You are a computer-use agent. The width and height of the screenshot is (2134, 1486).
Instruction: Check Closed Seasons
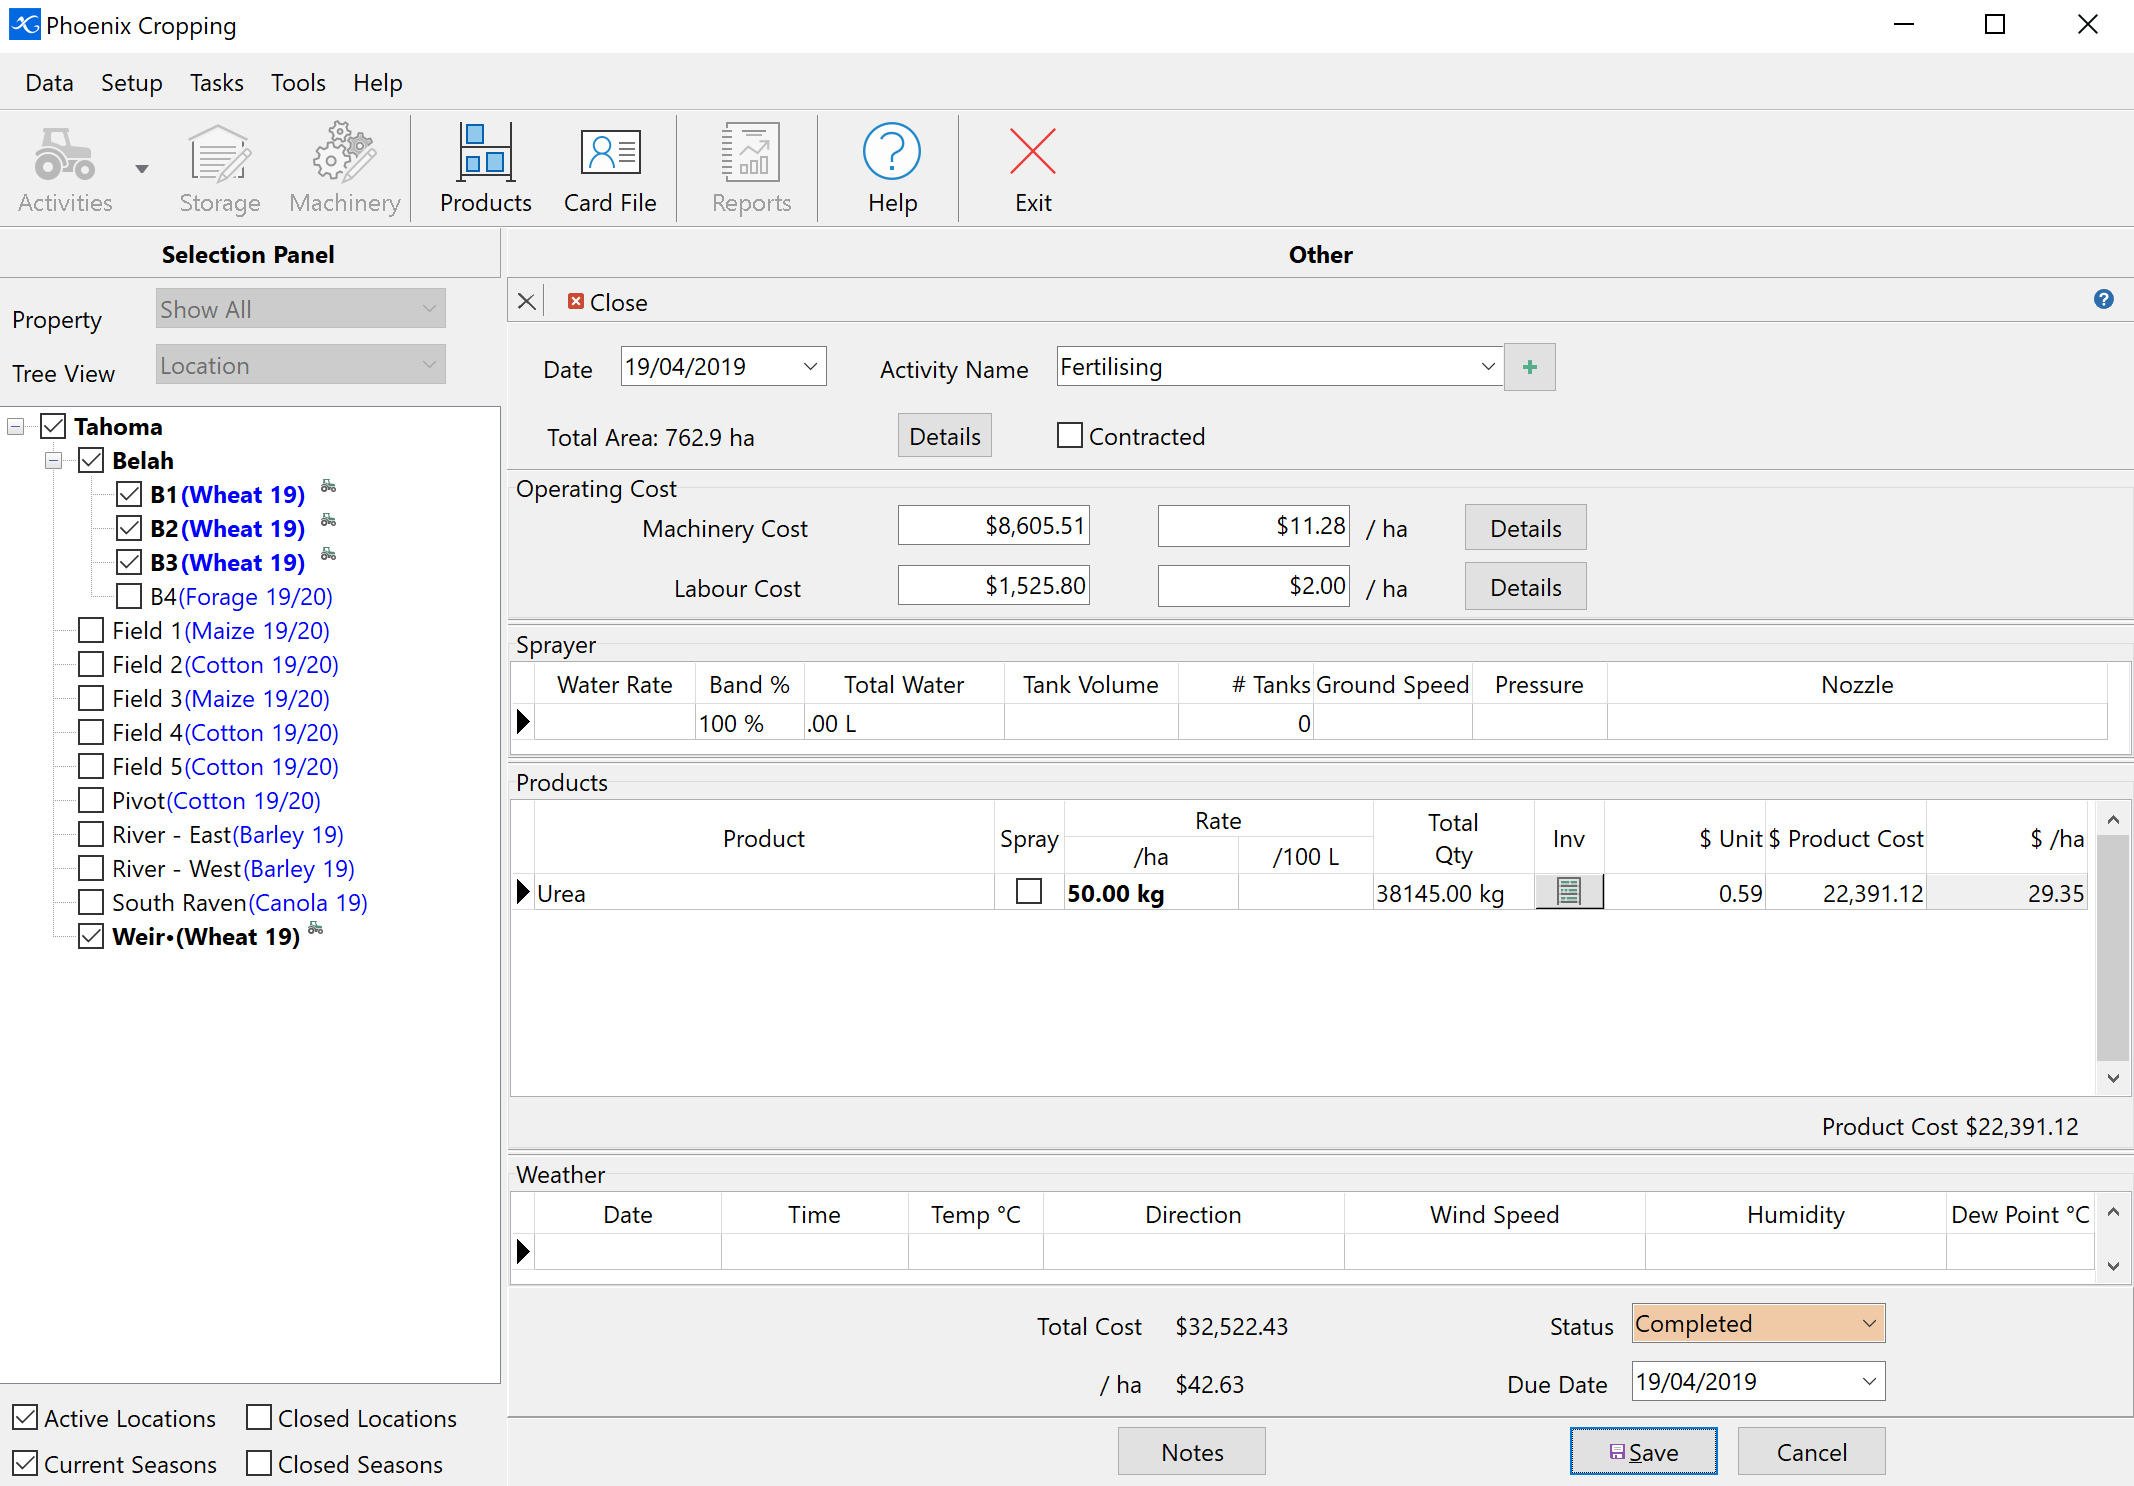tap(259, 1464)
